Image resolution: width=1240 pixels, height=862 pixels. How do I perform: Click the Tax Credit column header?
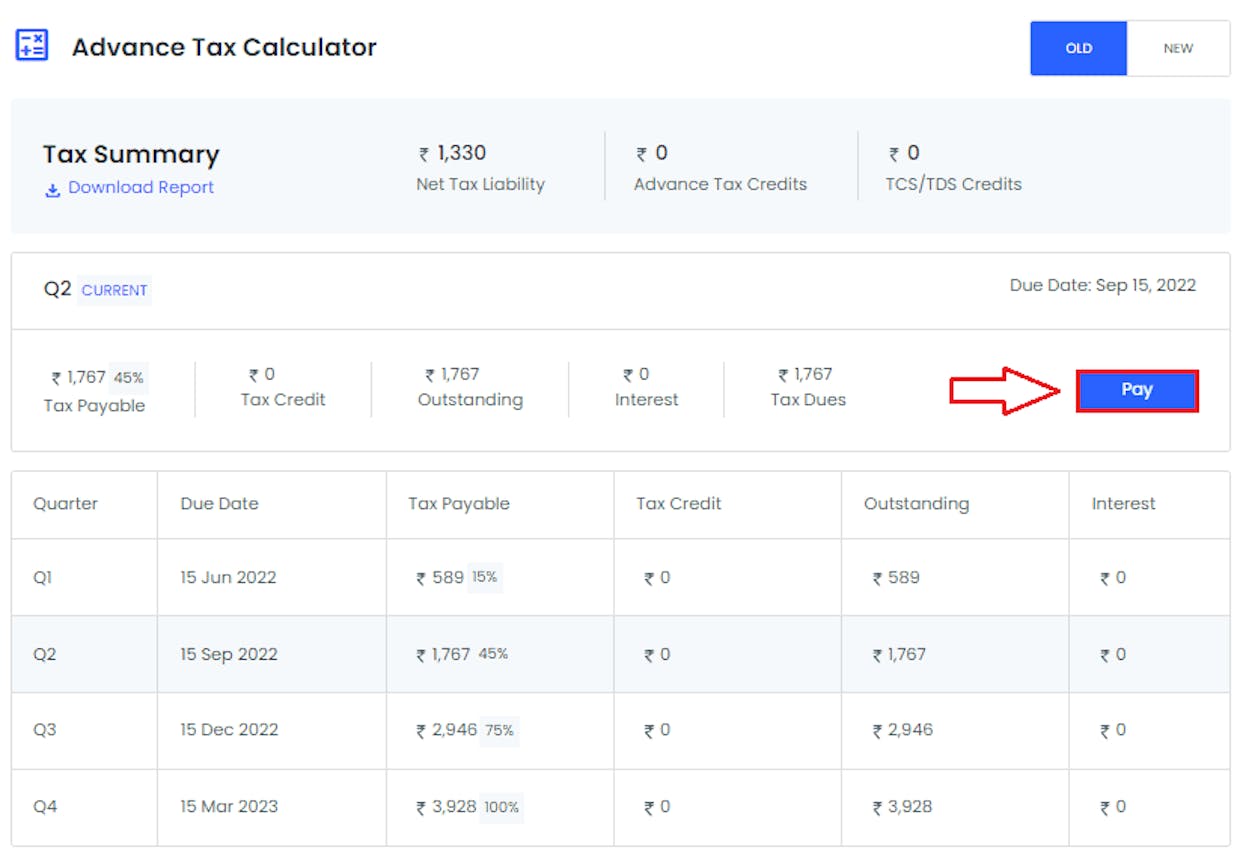(x=679, y=503)
